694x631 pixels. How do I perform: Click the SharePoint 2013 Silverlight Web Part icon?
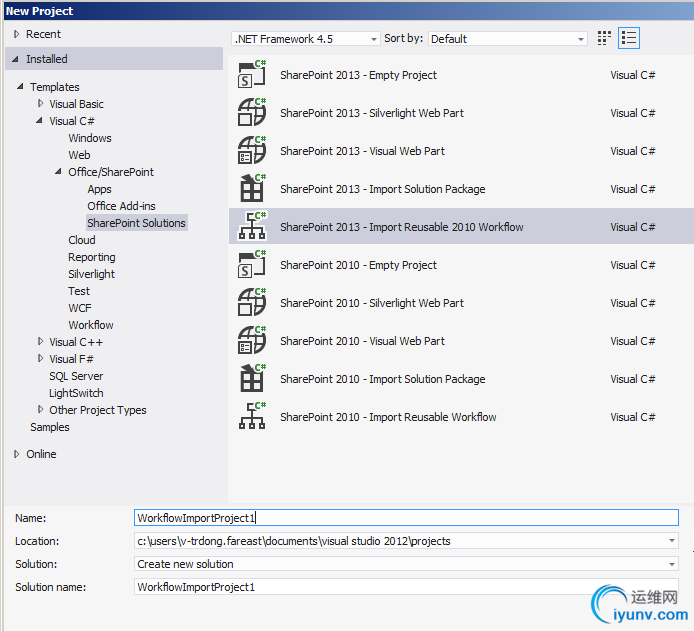[252, 112]
